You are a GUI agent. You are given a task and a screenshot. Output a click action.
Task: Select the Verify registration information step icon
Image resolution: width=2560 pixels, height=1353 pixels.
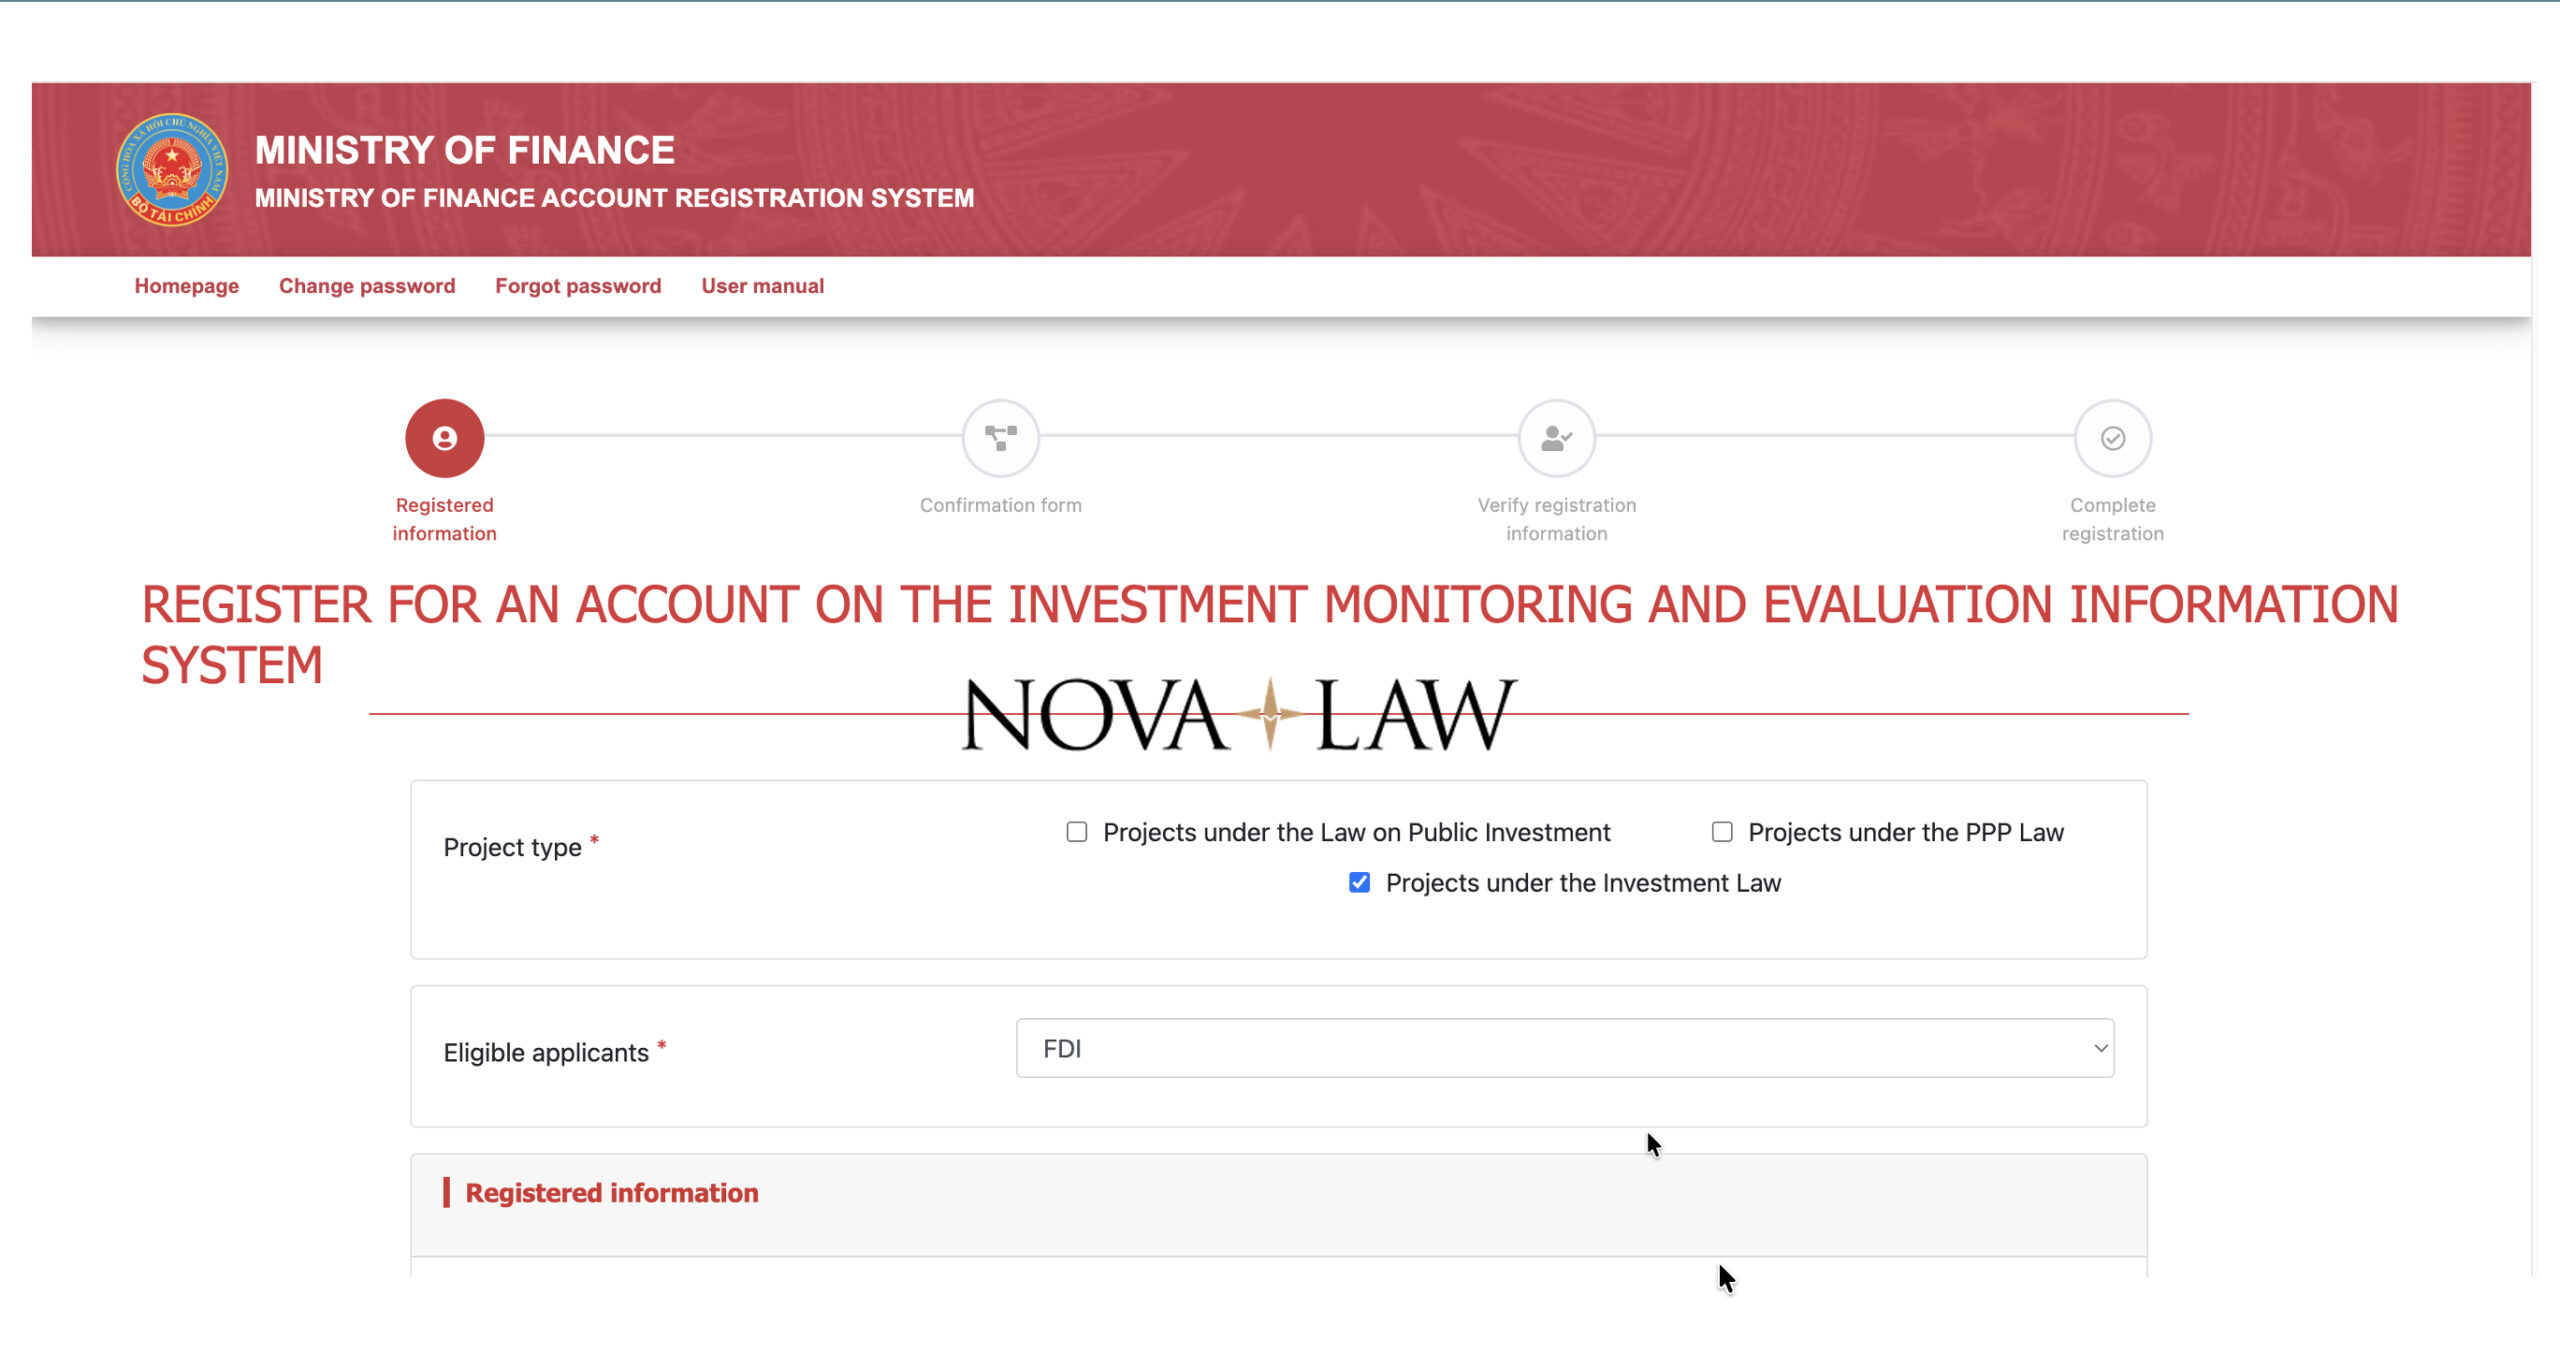1556,438
